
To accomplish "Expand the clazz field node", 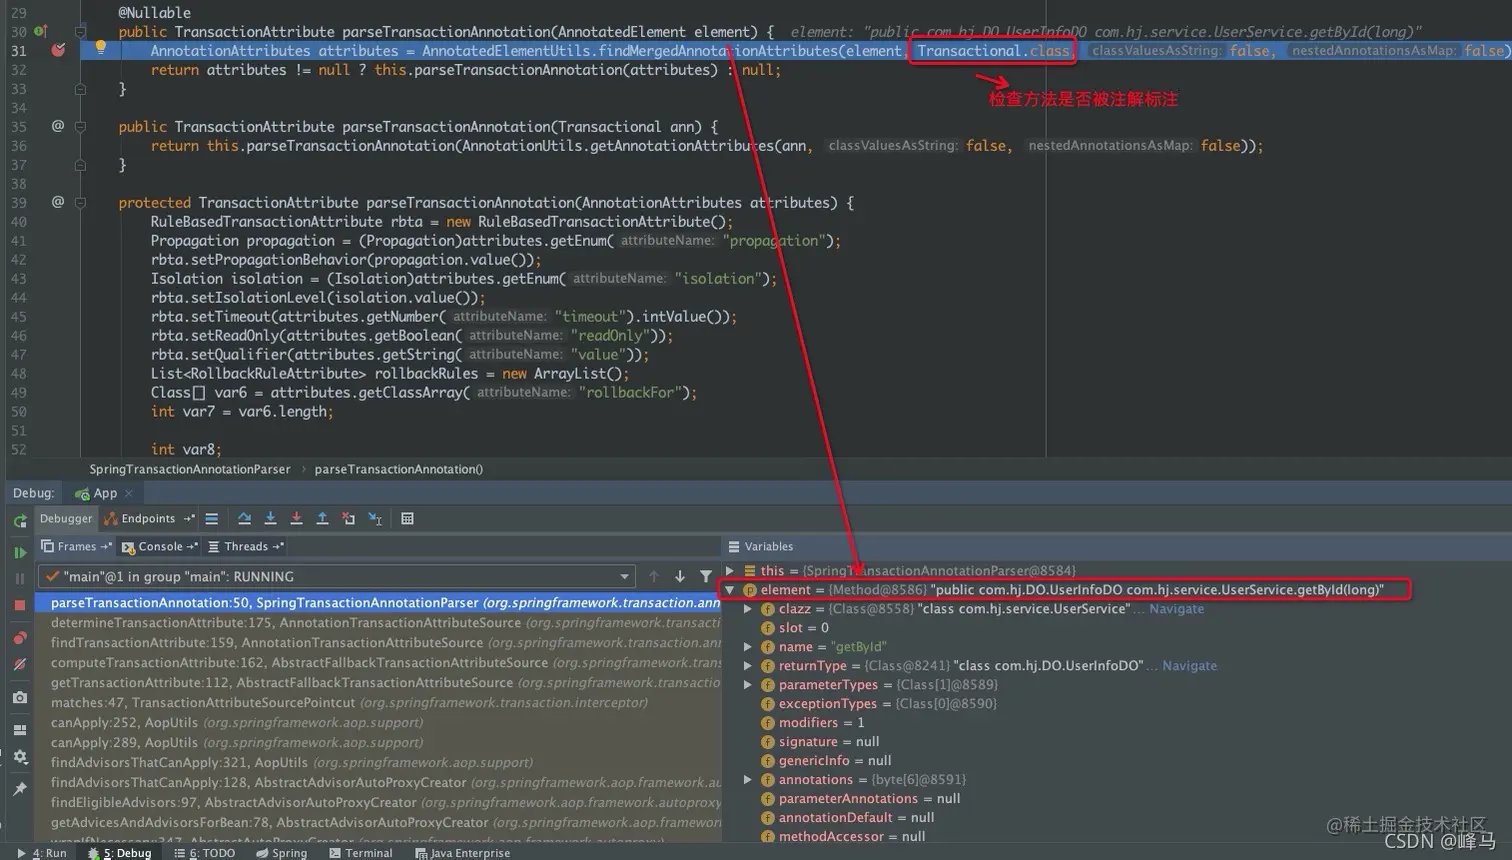I will [x=748, y=608].
